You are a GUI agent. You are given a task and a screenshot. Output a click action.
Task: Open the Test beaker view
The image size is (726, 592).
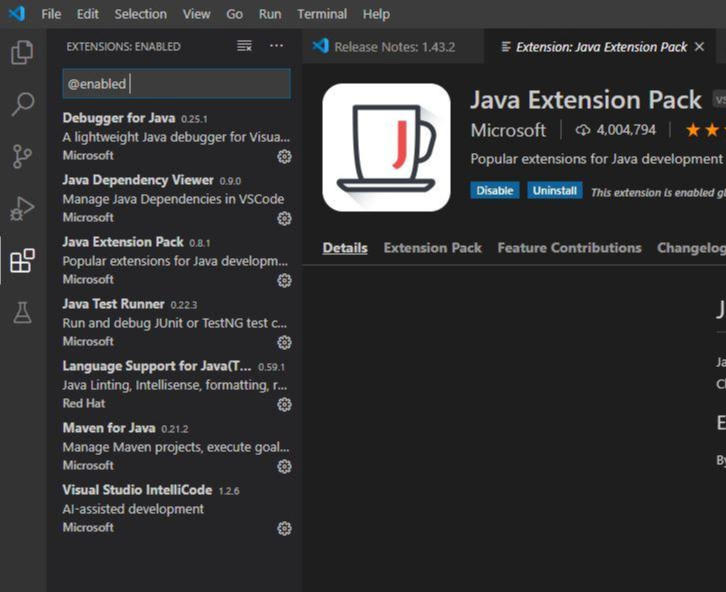point(22,312)
